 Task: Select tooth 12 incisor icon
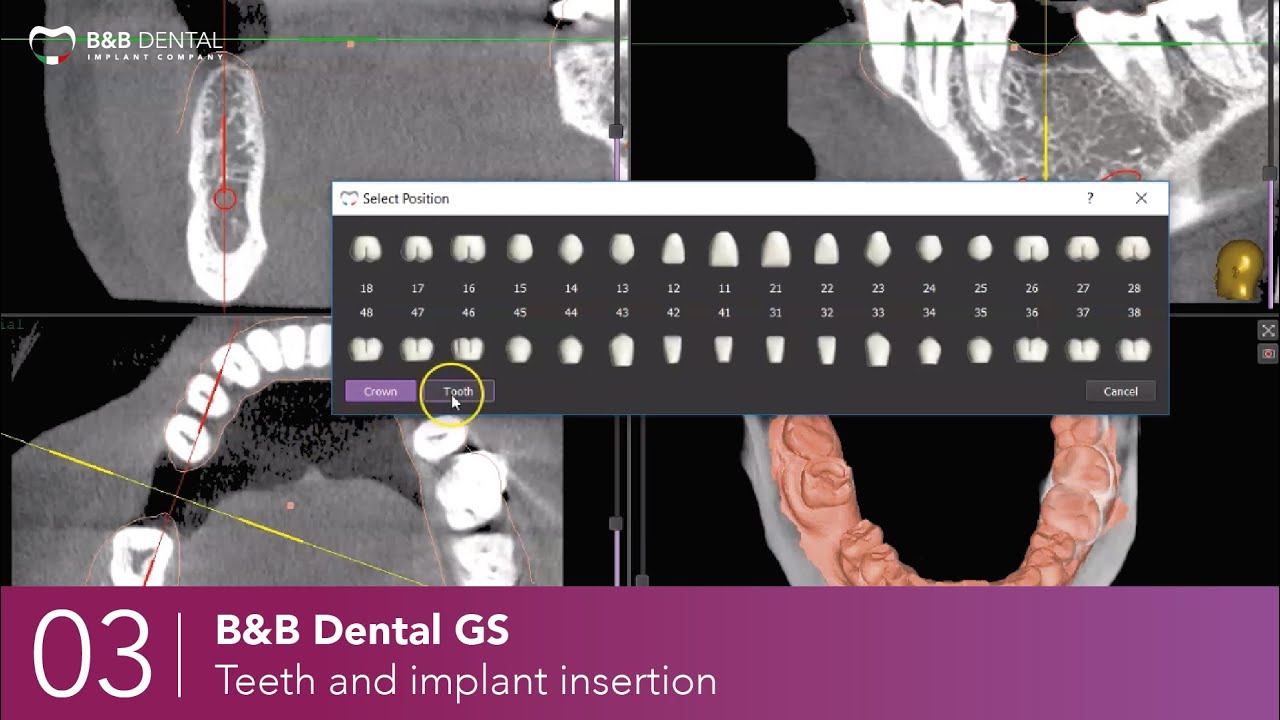673,249
